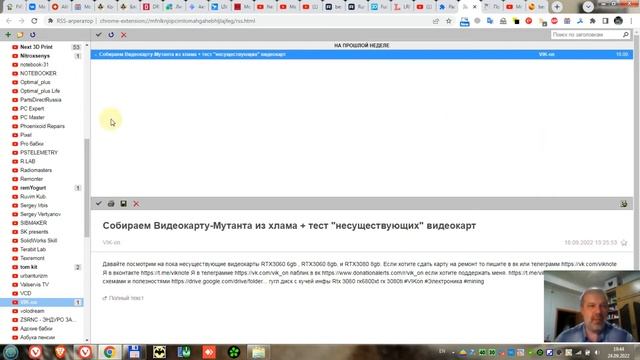Select the Optimal_plus Life feed

point(40,91)
